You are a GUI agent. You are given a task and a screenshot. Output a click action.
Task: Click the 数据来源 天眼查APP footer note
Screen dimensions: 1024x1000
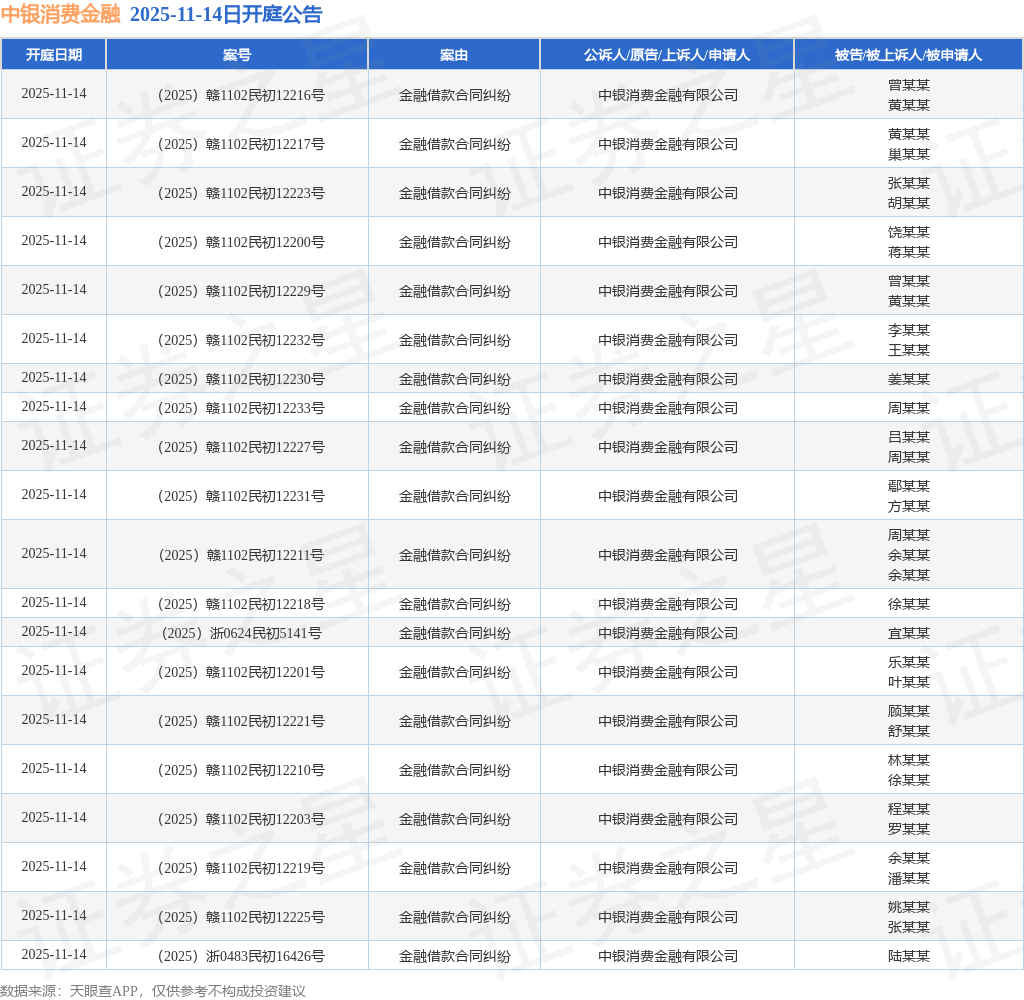click(x=153, y=991)
